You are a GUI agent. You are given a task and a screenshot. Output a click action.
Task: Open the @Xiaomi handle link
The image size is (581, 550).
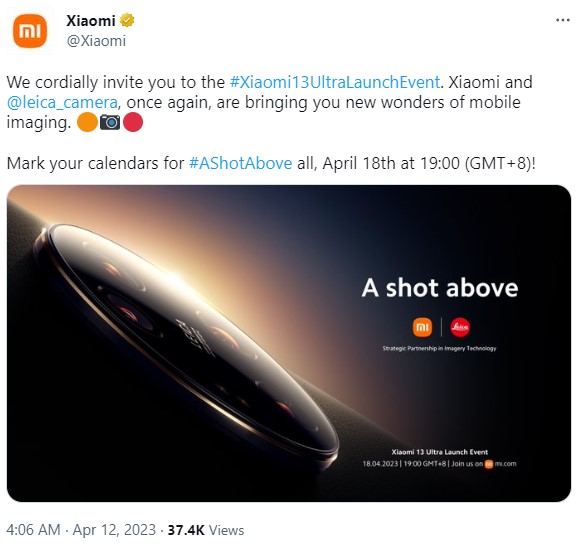(96, 41)
